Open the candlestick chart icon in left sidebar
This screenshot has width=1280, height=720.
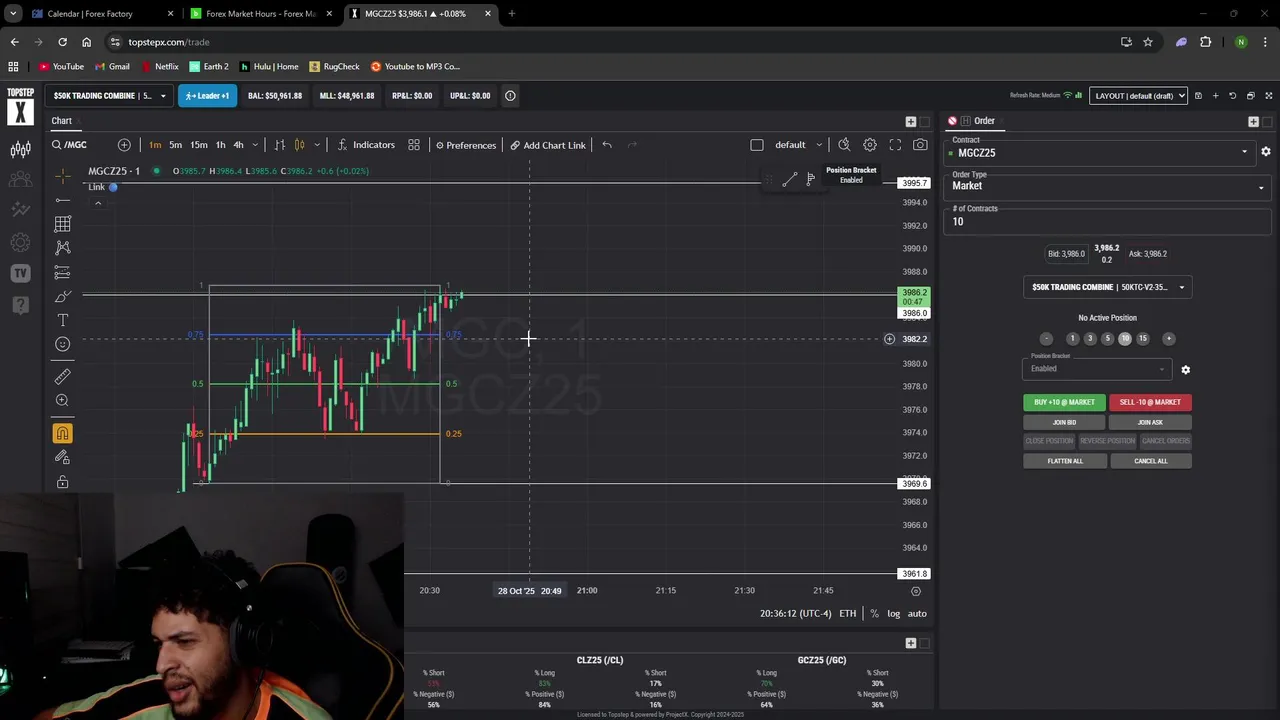pos(20,150)
